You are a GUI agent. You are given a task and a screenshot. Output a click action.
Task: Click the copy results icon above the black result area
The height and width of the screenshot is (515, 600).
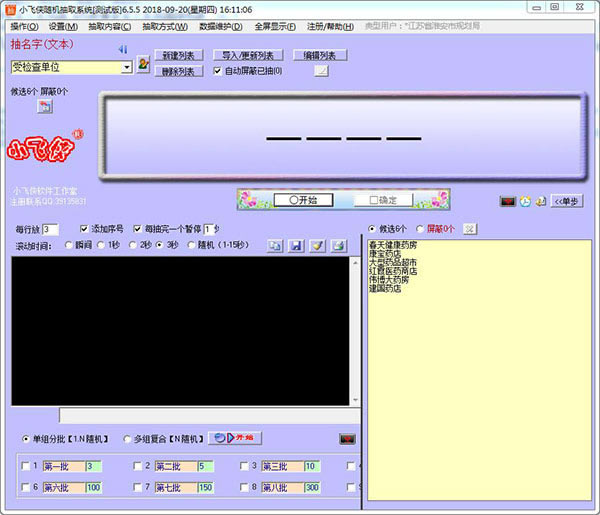(x=275, y=246)
